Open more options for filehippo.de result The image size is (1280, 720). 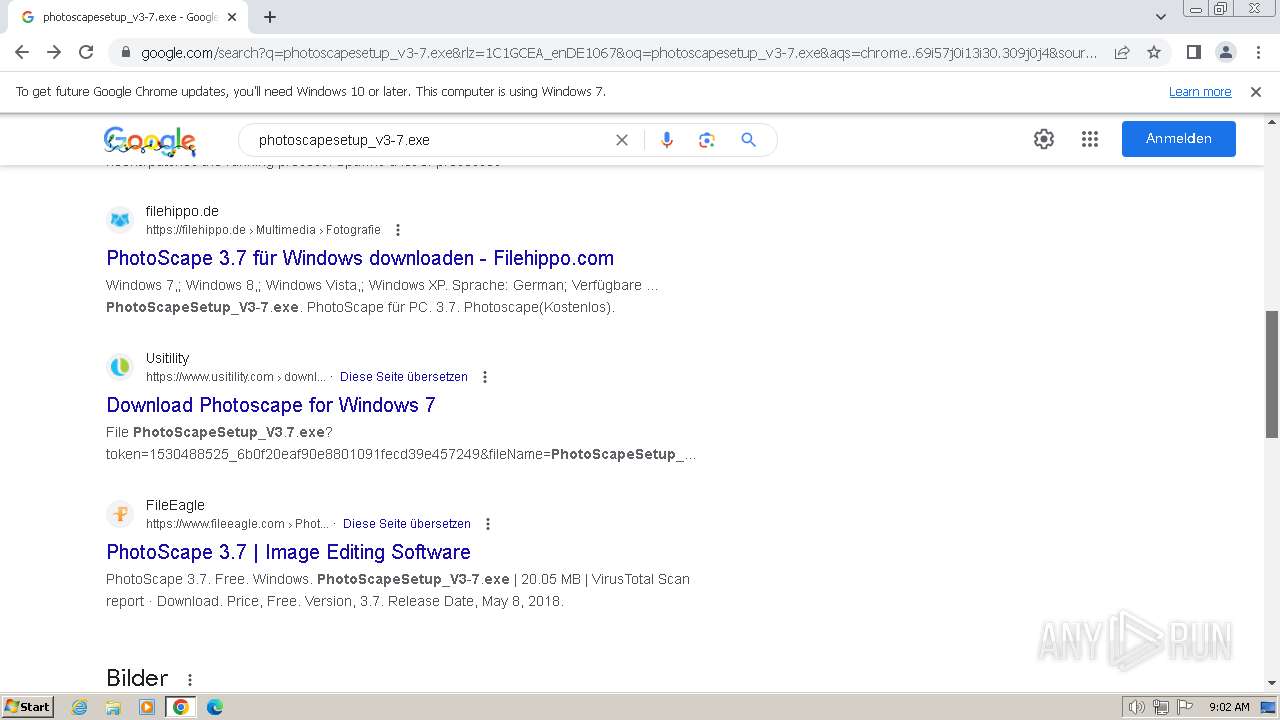pyautogui.click(x=398, y=230)
